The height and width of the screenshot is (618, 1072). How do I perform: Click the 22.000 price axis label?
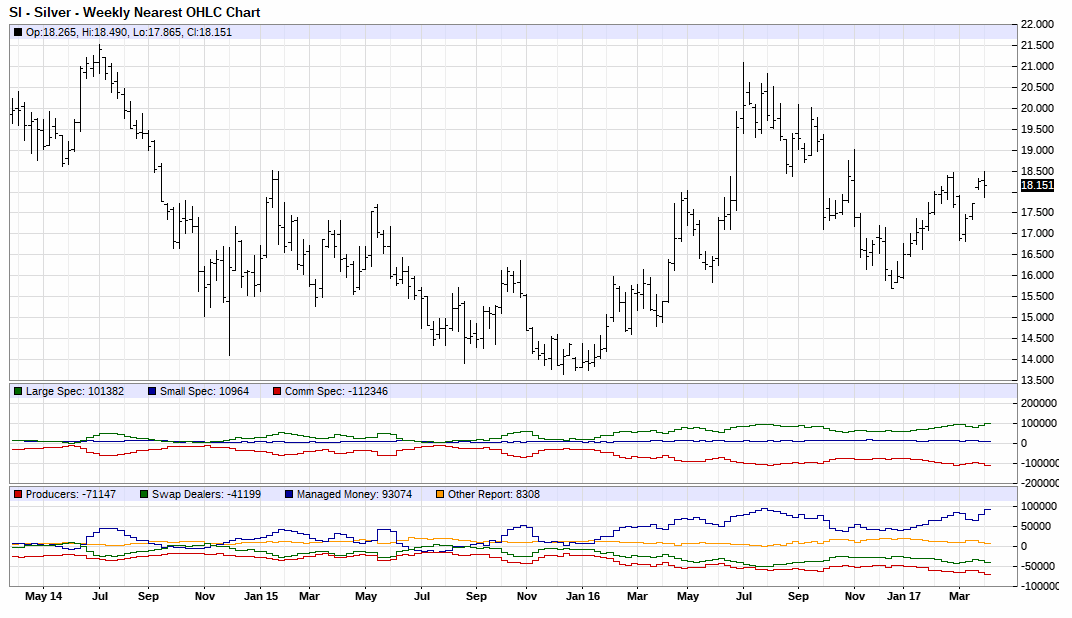pos(1037,24)
